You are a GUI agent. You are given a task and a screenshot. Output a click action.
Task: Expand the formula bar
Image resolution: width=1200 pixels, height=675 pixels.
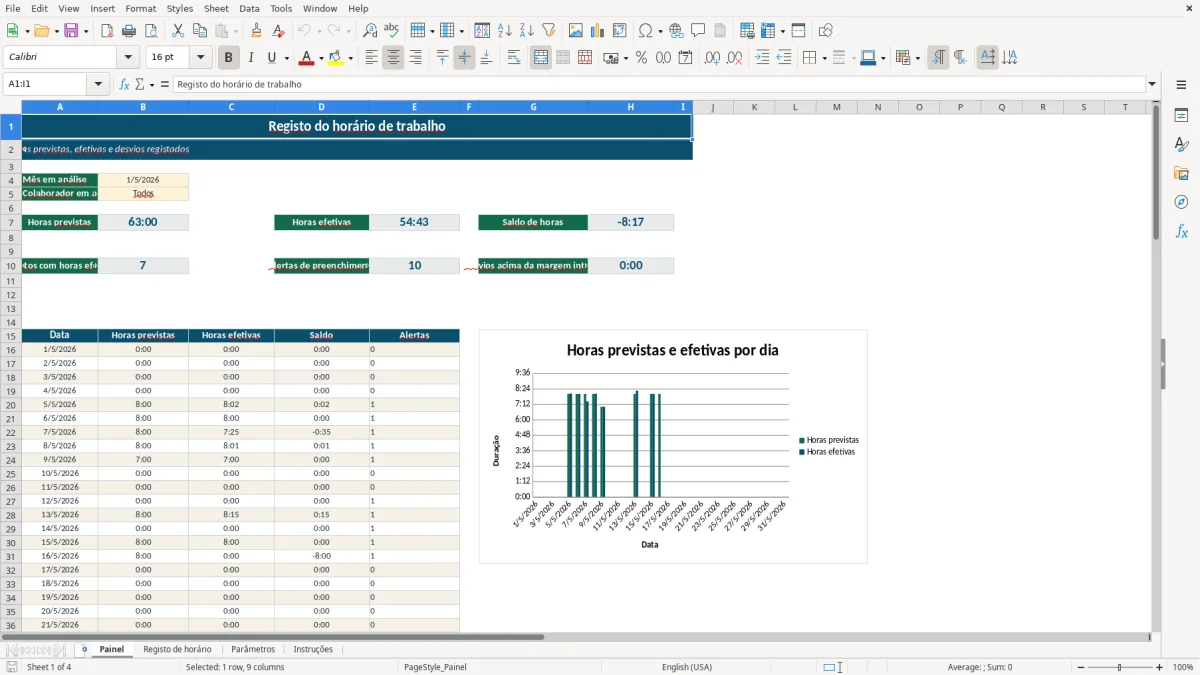coord(1152,85)
